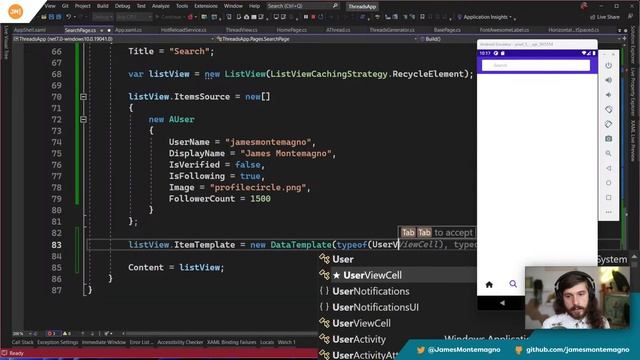
Task: Open the Project menu
Action: 83,6
